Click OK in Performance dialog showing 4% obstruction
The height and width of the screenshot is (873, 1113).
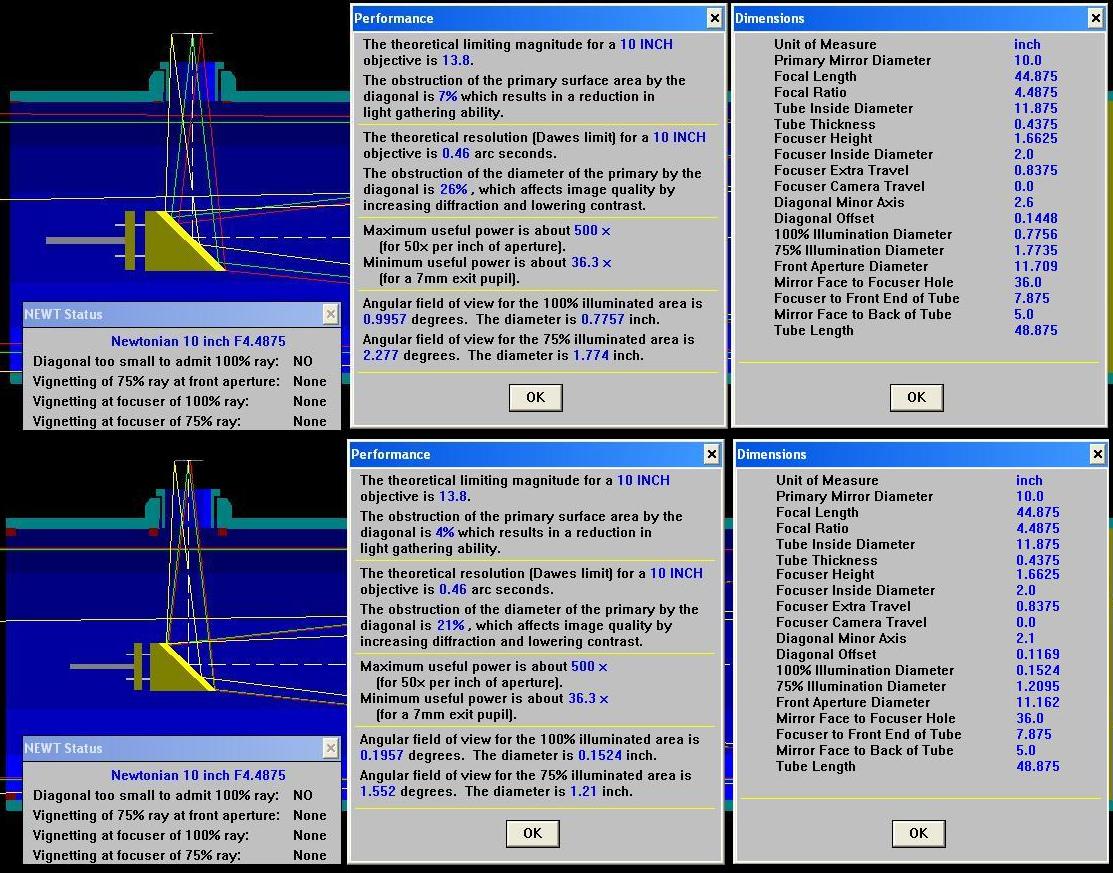532,833
